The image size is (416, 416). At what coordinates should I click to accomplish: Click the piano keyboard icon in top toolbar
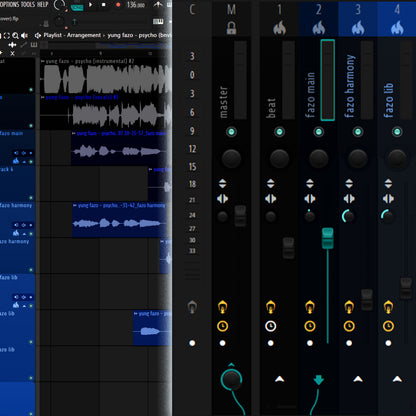158,22
